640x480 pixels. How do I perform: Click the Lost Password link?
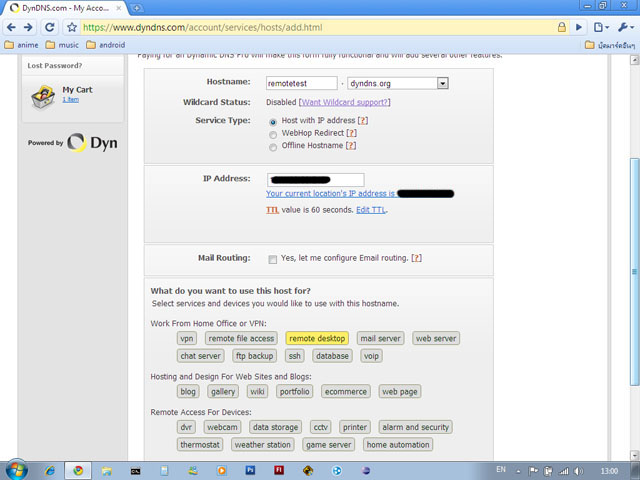55,66
